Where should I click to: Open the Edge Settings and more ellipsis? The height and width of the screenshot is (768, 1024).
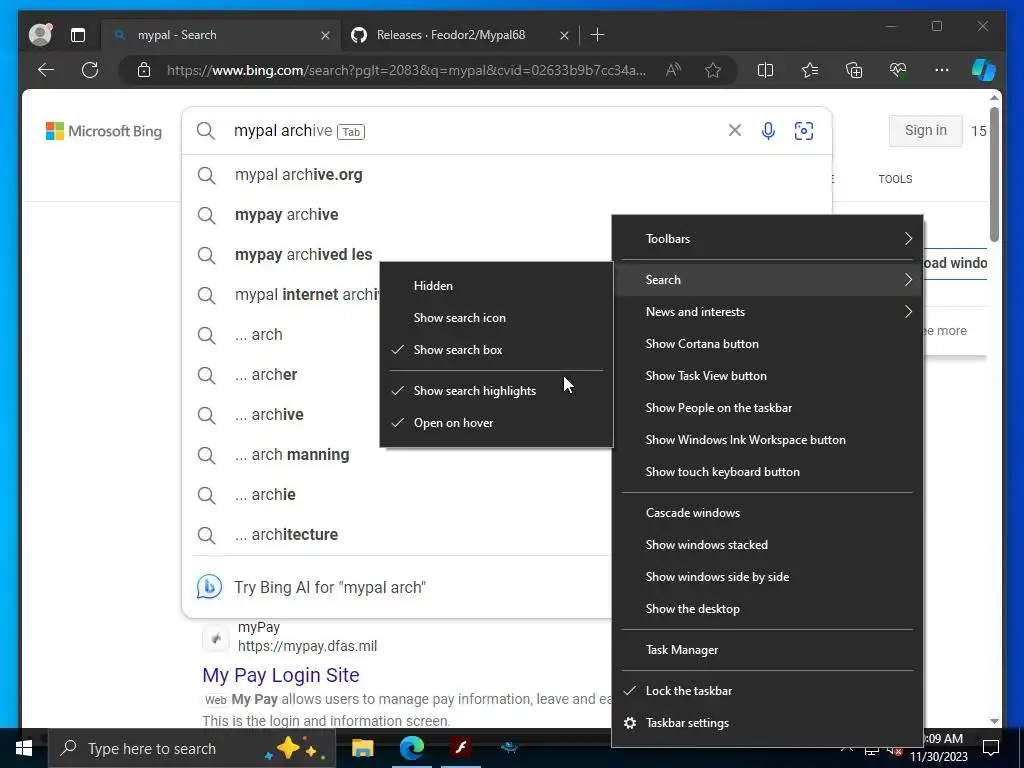pyautogui.click(x=942, y=70)
